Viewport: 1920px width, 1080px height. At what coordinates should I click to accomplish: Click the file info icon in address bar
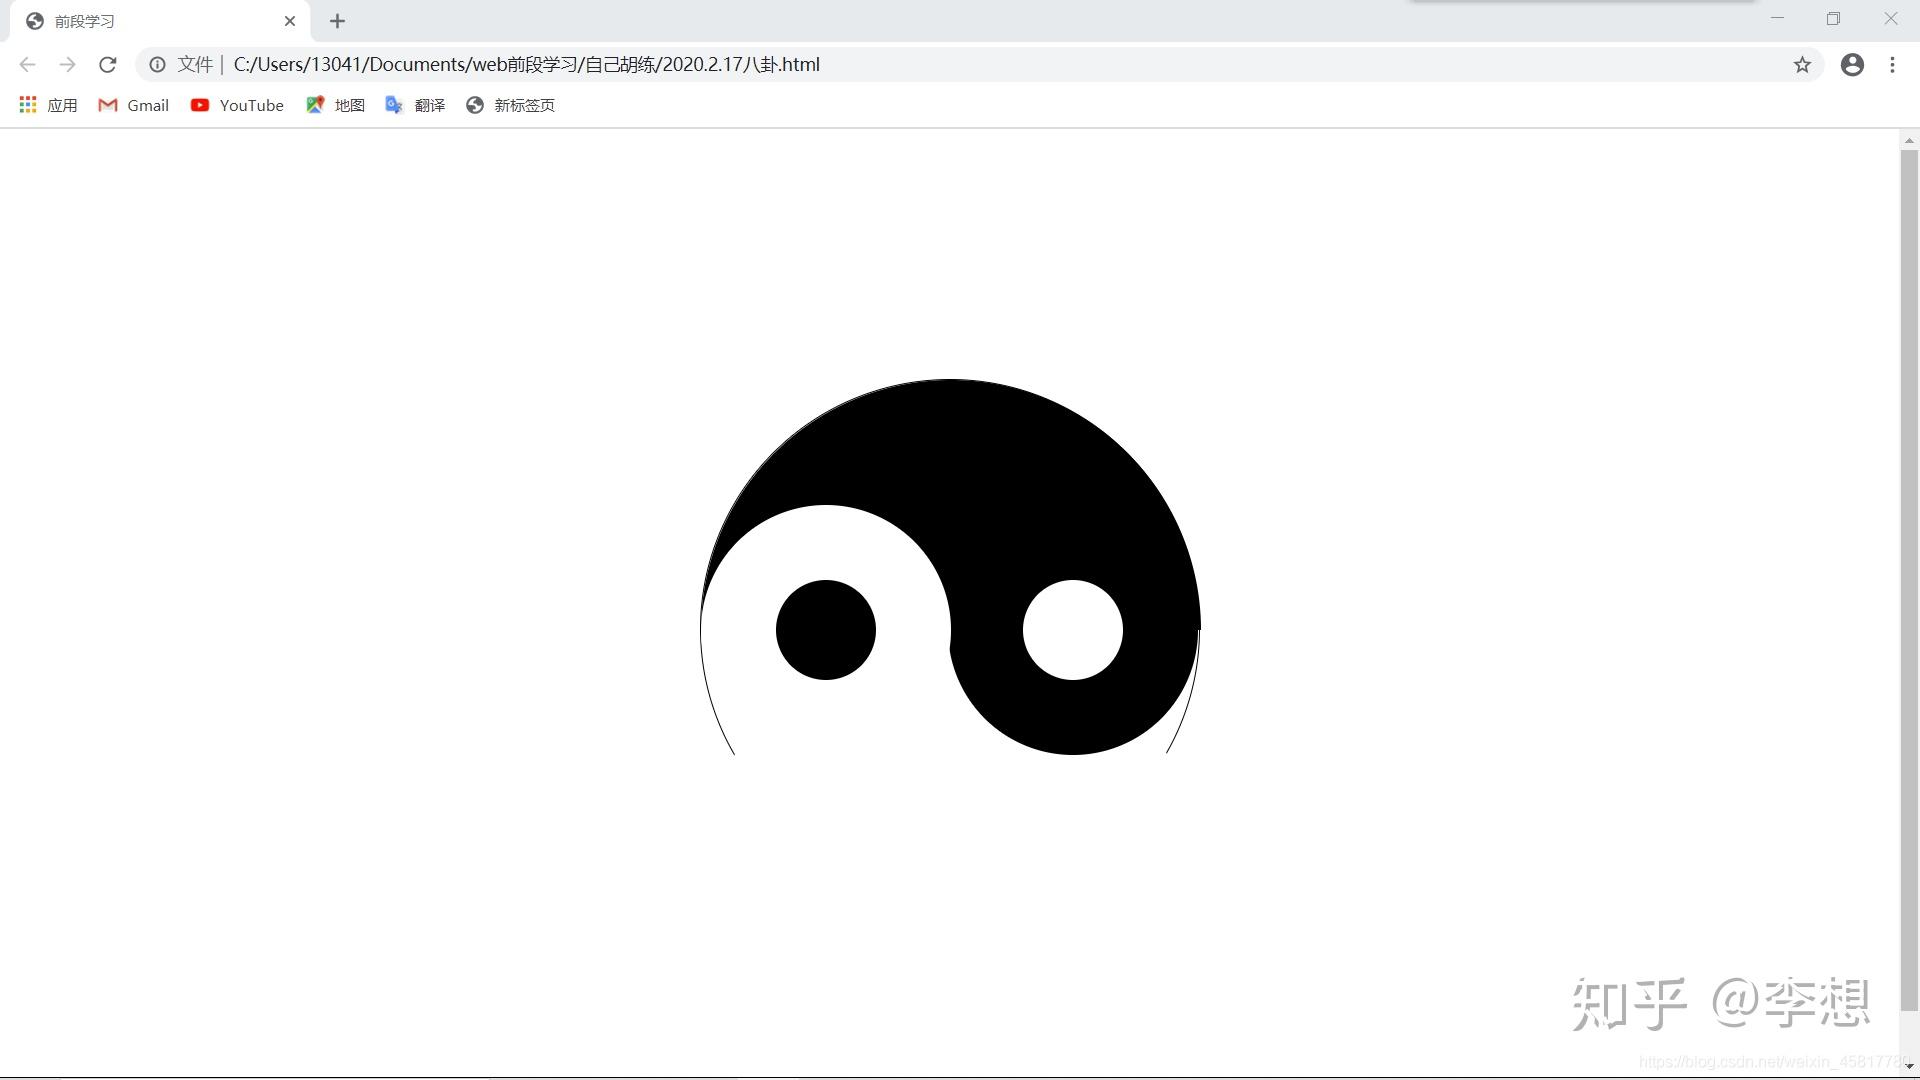click(157, 65)
